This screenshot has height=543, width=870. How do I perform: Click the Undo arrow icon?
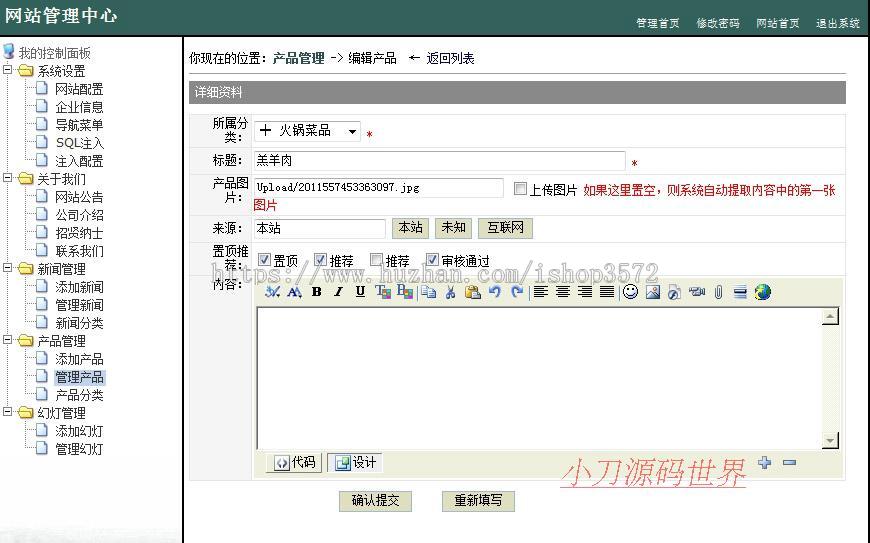[x=495, y=292]
